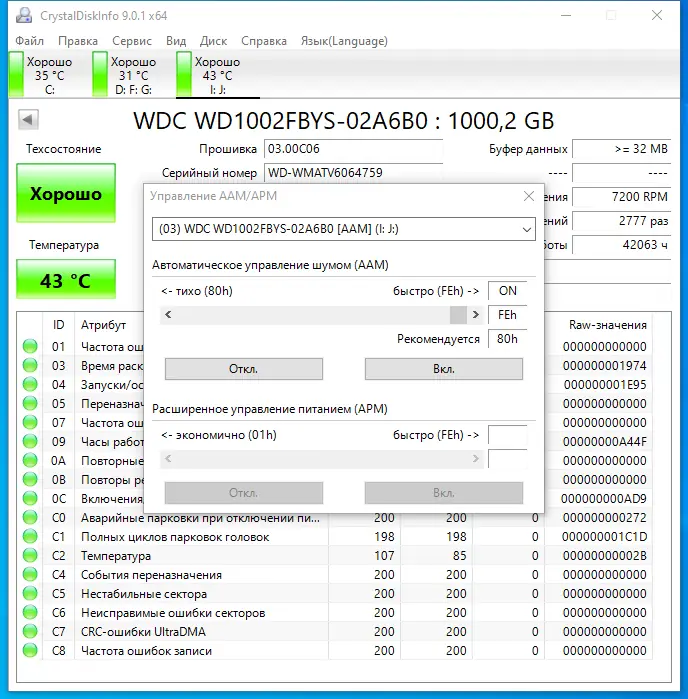
Task: Click the buffer size field >= 32 MB
Action: point(622,149)
